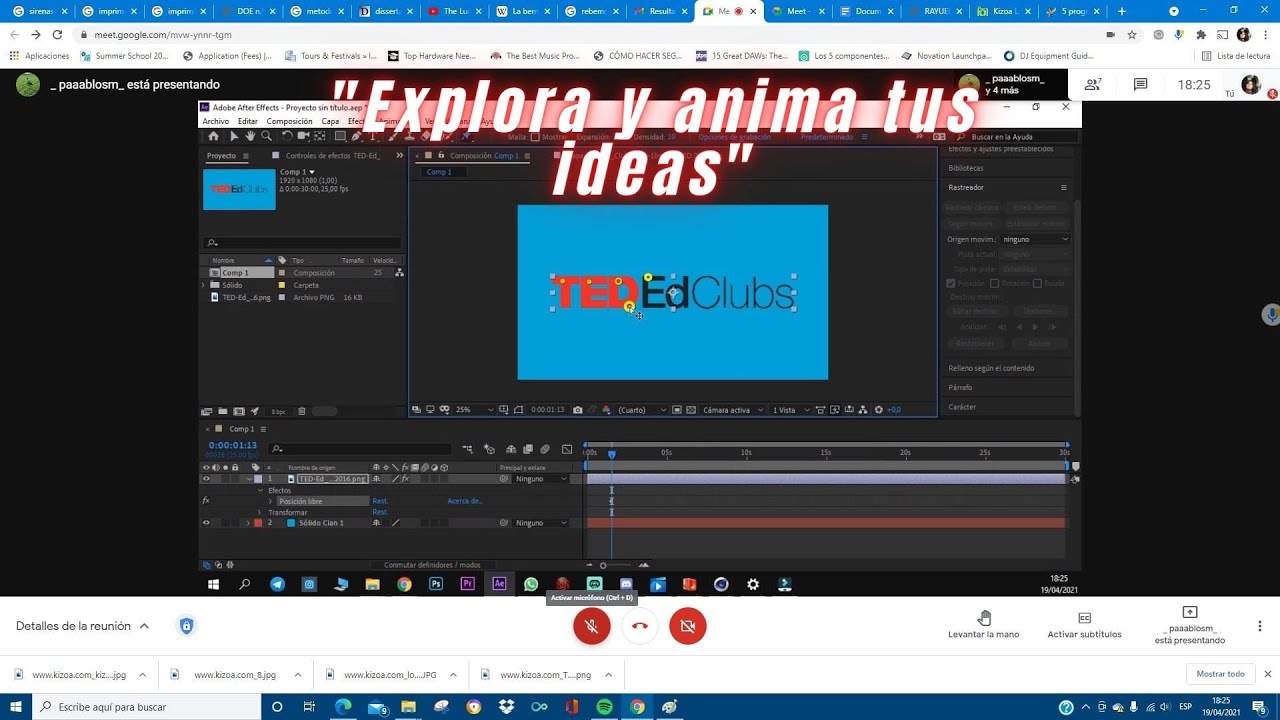Open the Premiere Pro taskbar icon in shared screen
The image size is (1280, 720).
[x=467, y=584]
